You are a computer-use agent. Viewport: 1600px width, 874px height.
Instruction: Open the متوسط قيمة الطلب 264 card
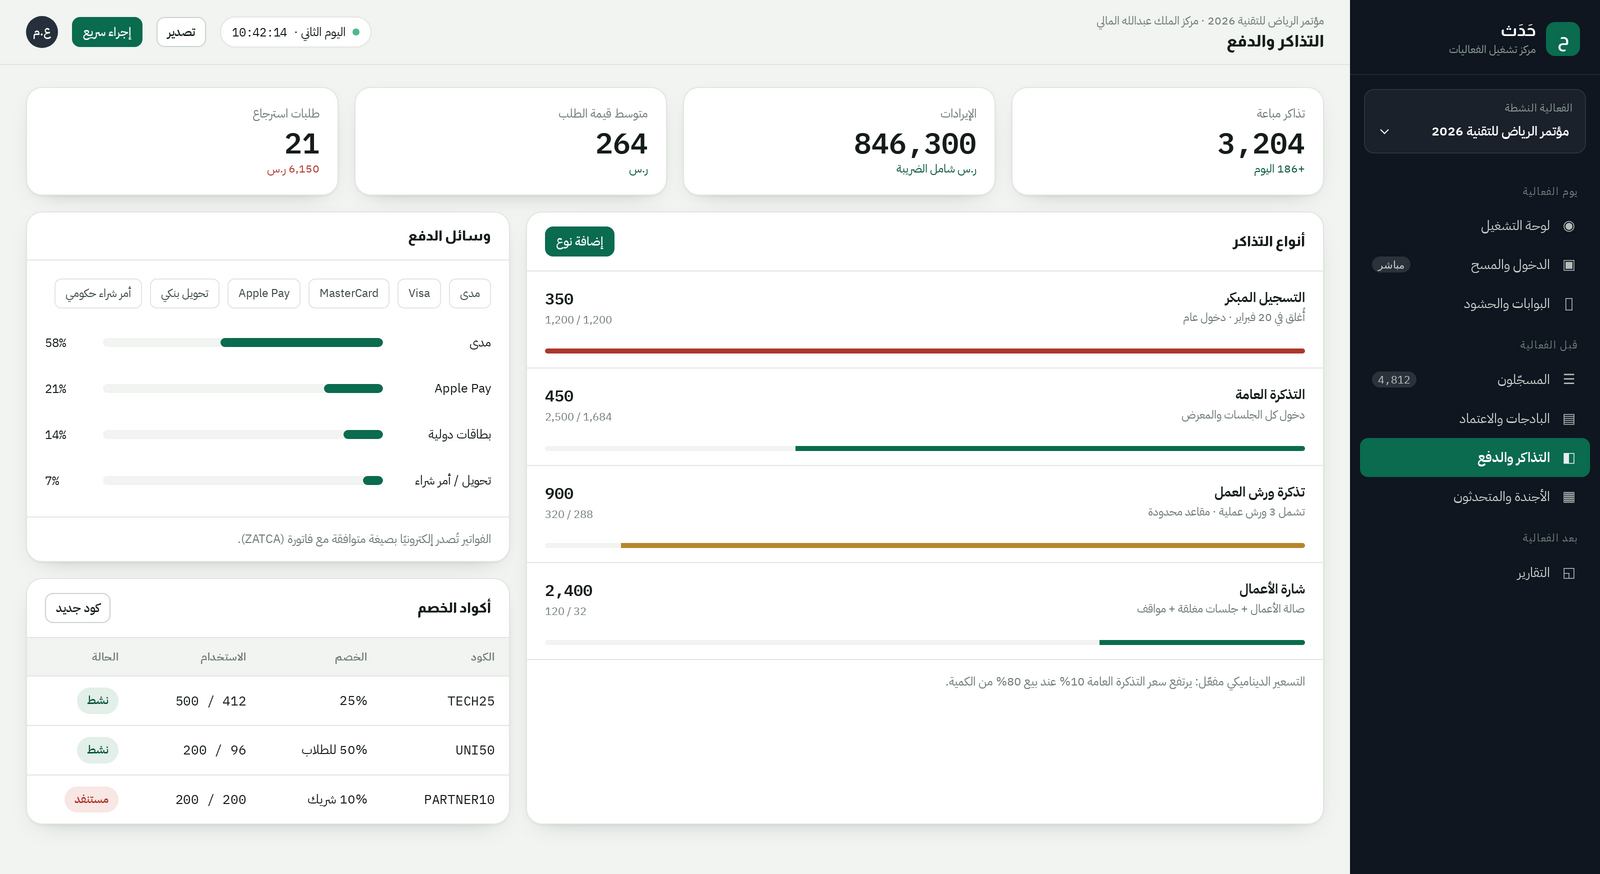(510, 141)
